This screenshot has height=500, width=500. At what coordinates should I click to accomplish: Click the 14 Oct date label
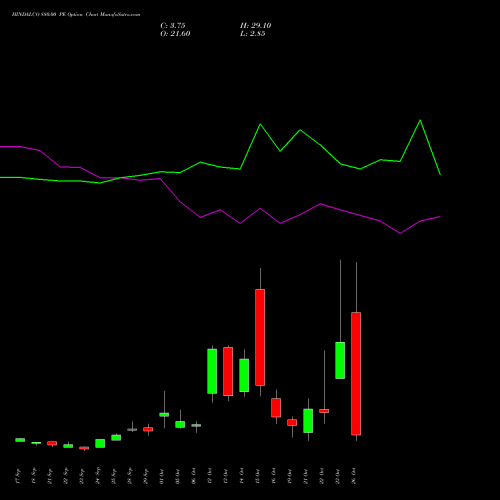(242, 476)
